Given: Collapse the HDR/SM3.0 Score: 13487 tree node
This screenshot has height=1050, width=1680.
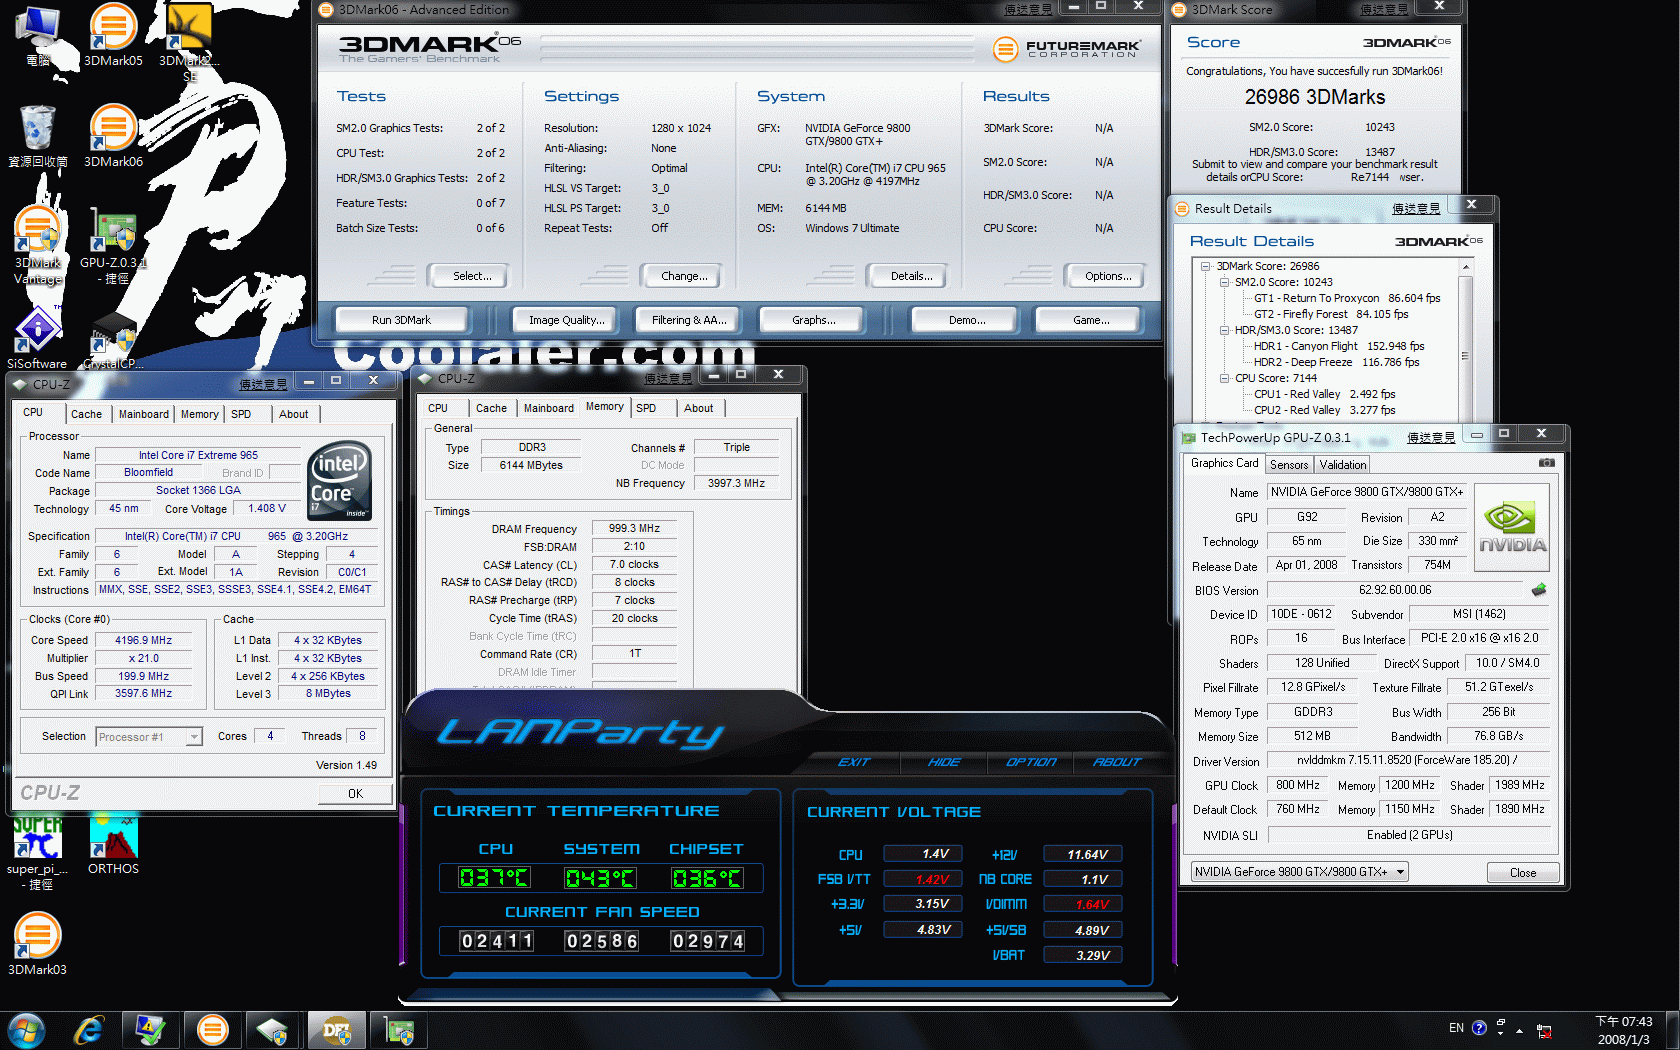Looking at the screenshot, I should click(1224, 330).
